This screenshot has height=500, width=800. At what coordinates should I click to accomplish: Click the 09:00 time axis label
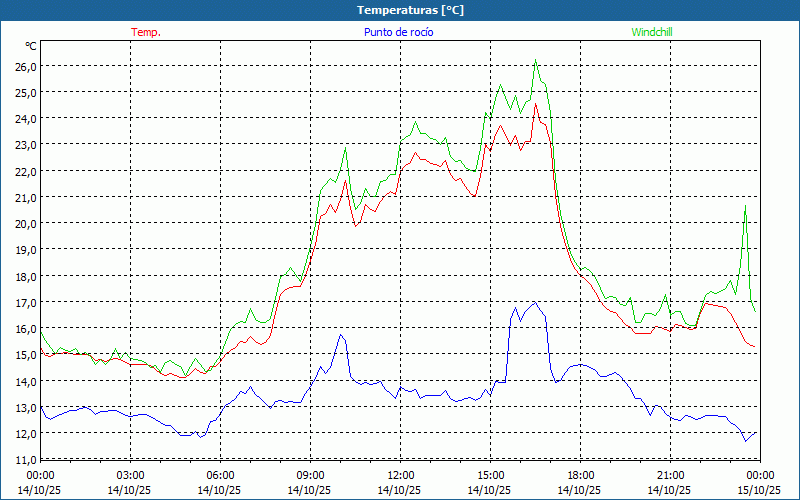pyautogui.click(x=310, y=475)
